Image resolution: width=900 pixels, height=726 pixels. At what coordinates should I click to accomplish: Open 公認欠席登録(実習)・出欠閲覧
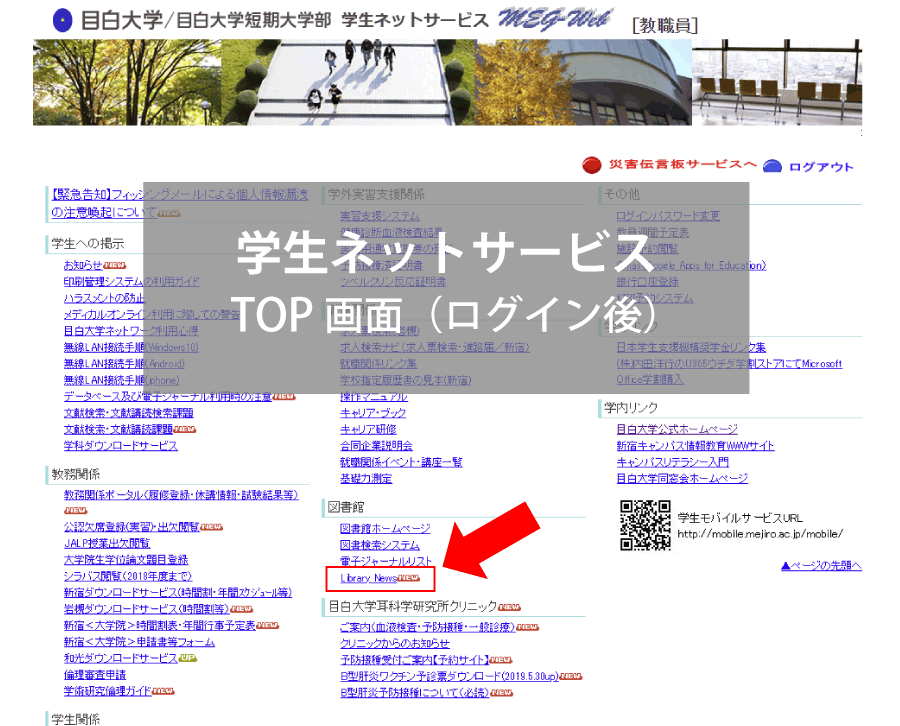click(131, 527)
